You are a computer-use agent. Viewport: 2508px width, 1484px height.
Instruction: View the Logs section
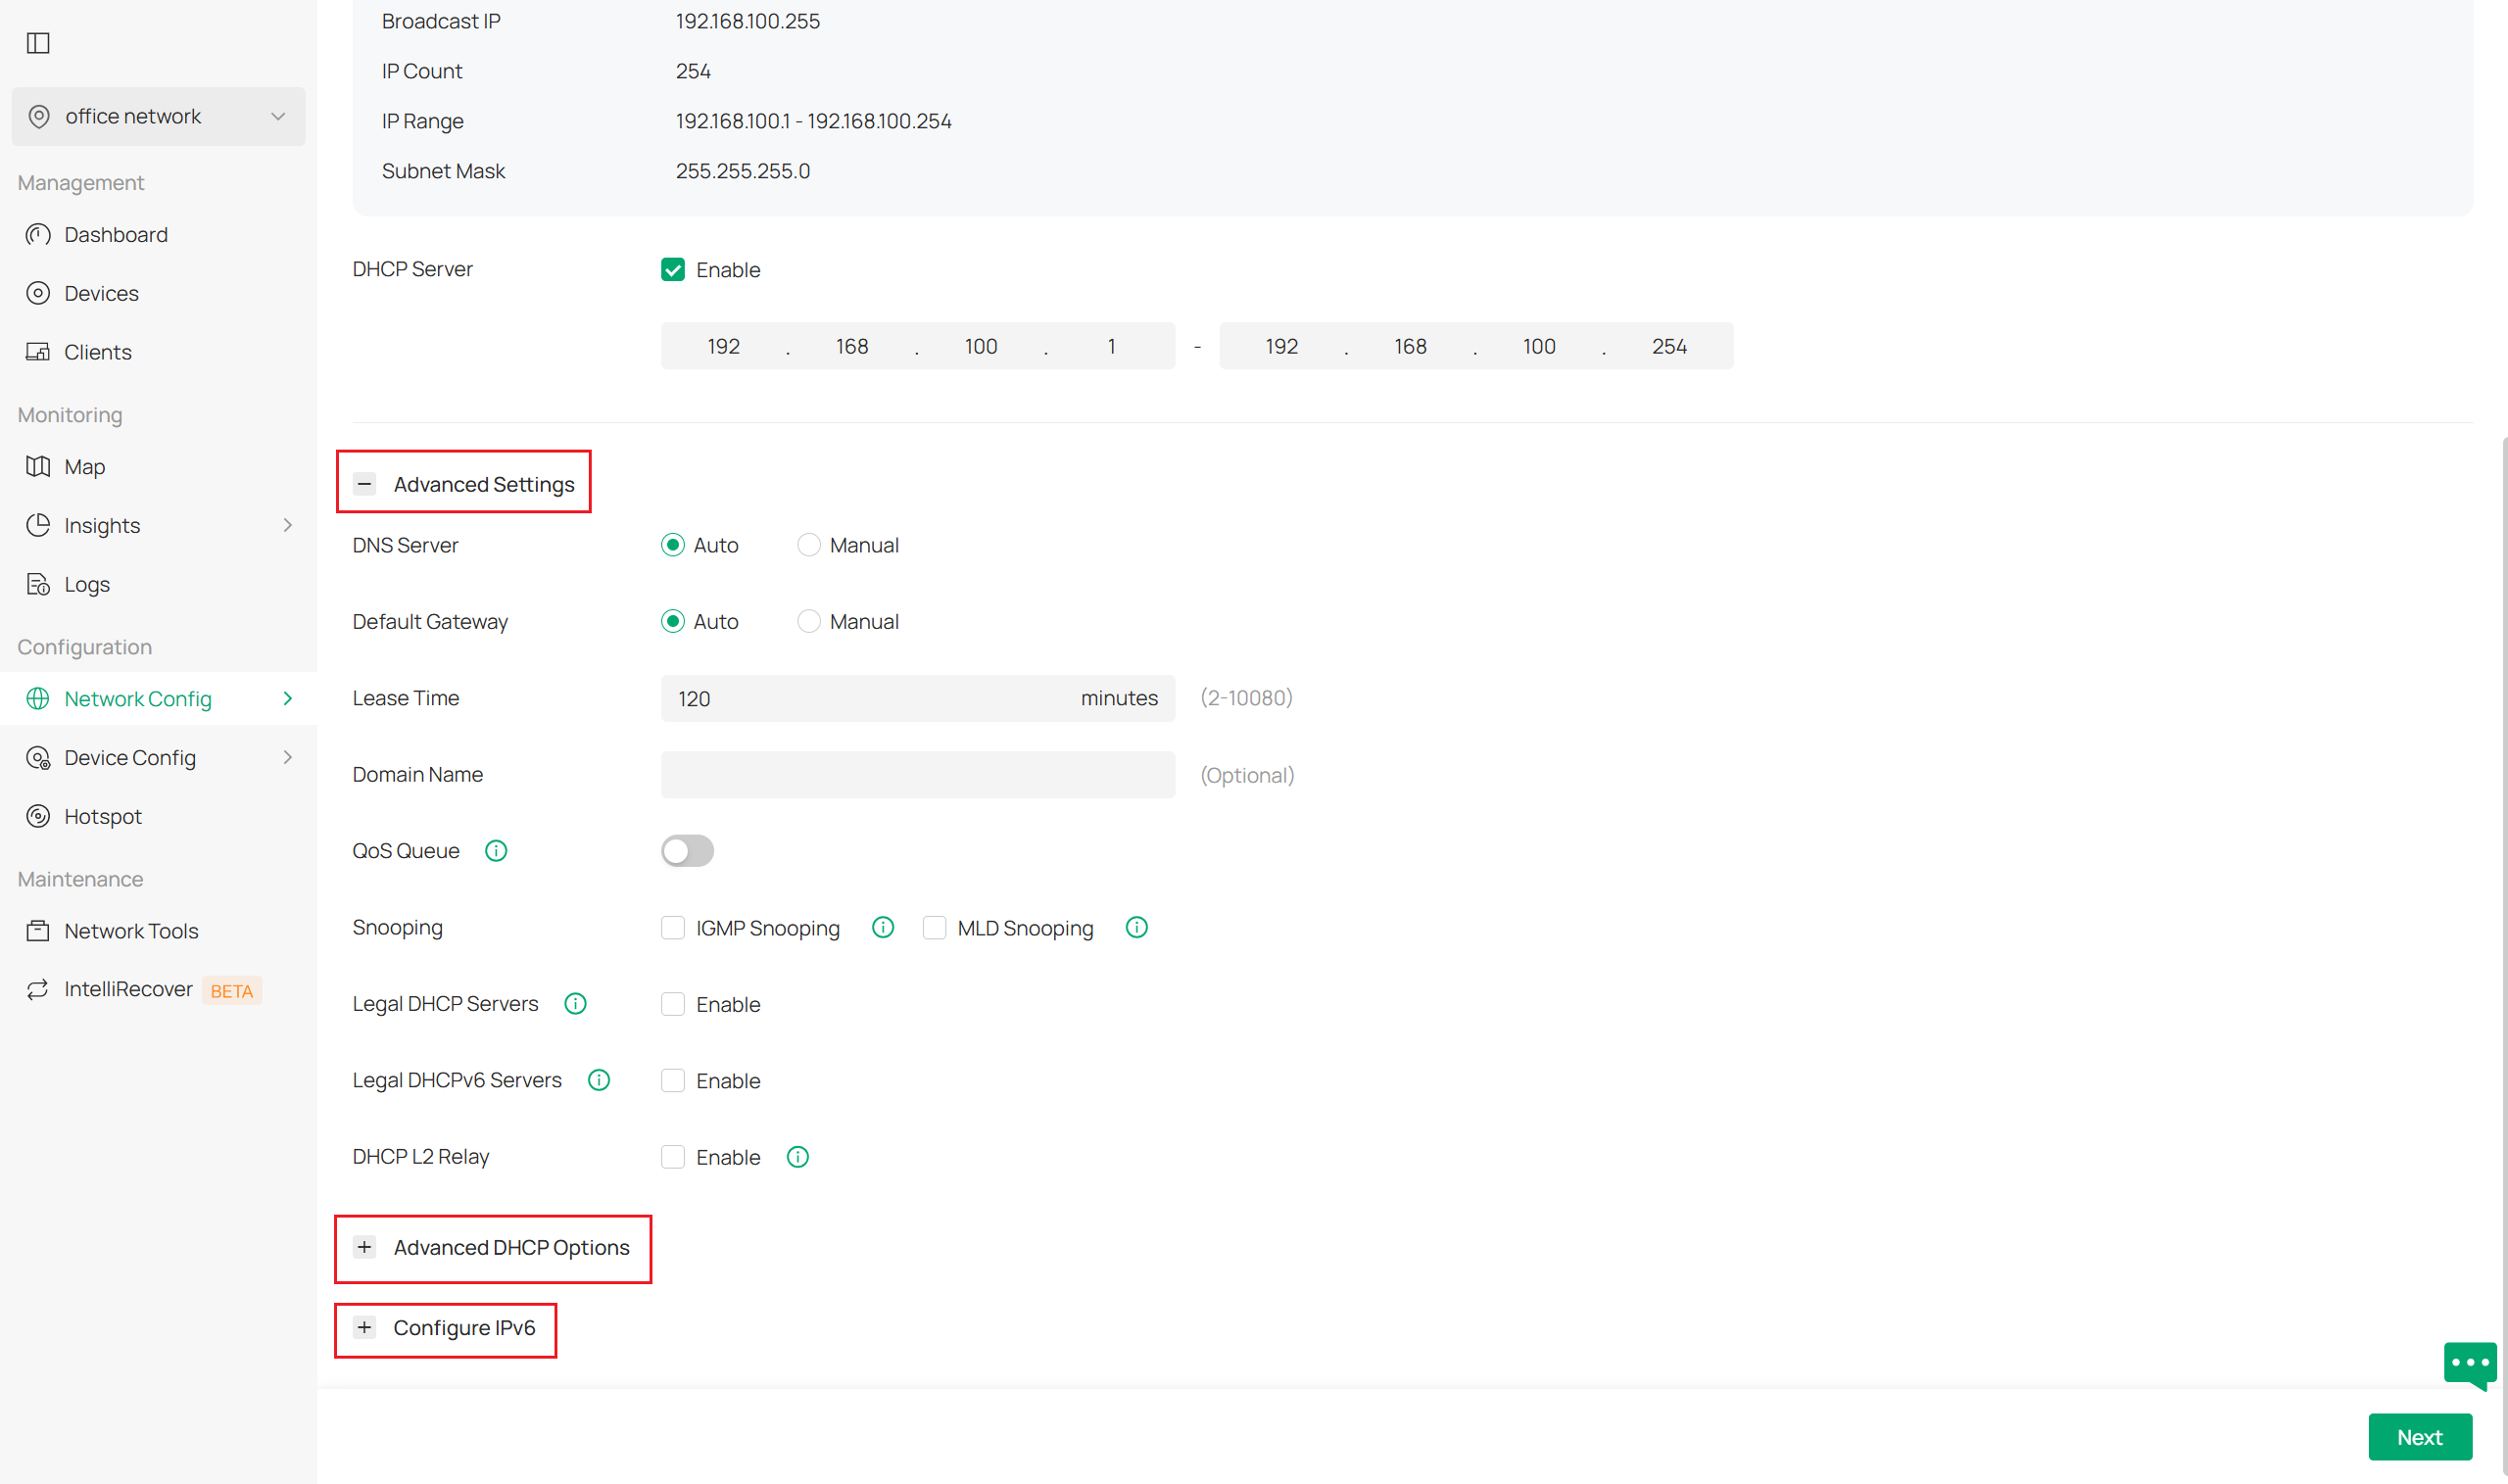86,583
